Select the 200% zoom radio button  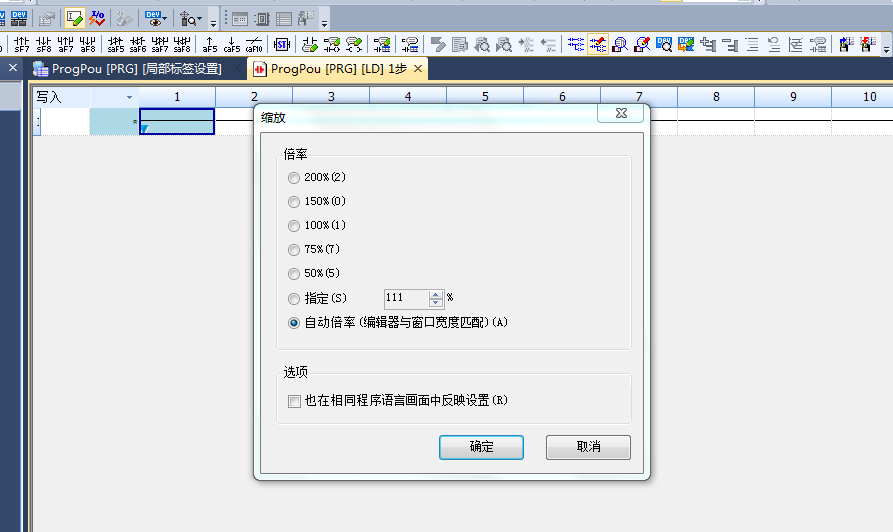click(293, 178)
